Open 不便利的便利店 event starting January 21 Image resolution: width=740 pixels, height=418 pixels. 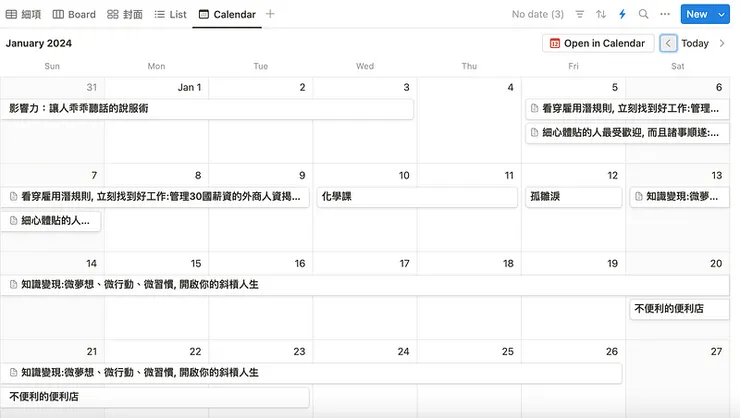(x=155, y=397)
